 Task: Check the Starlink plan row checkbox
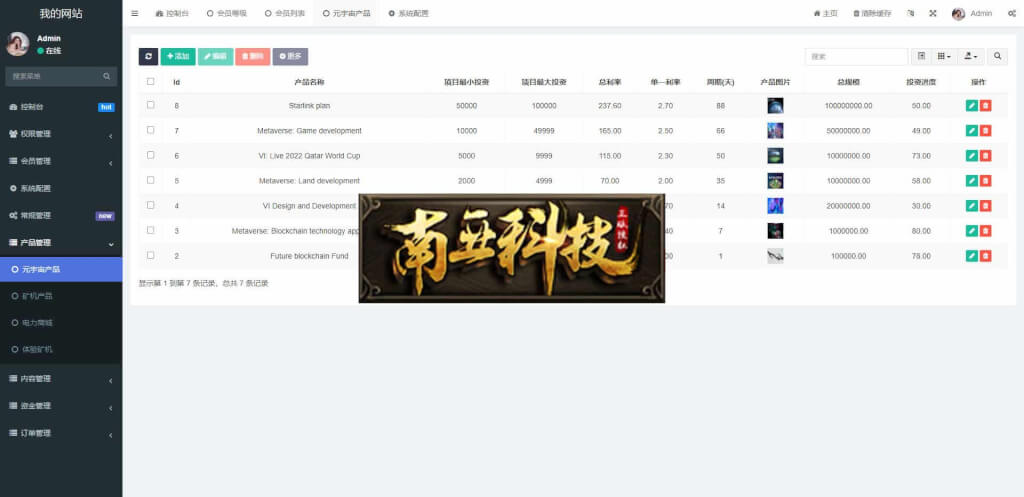pos(151,104)
